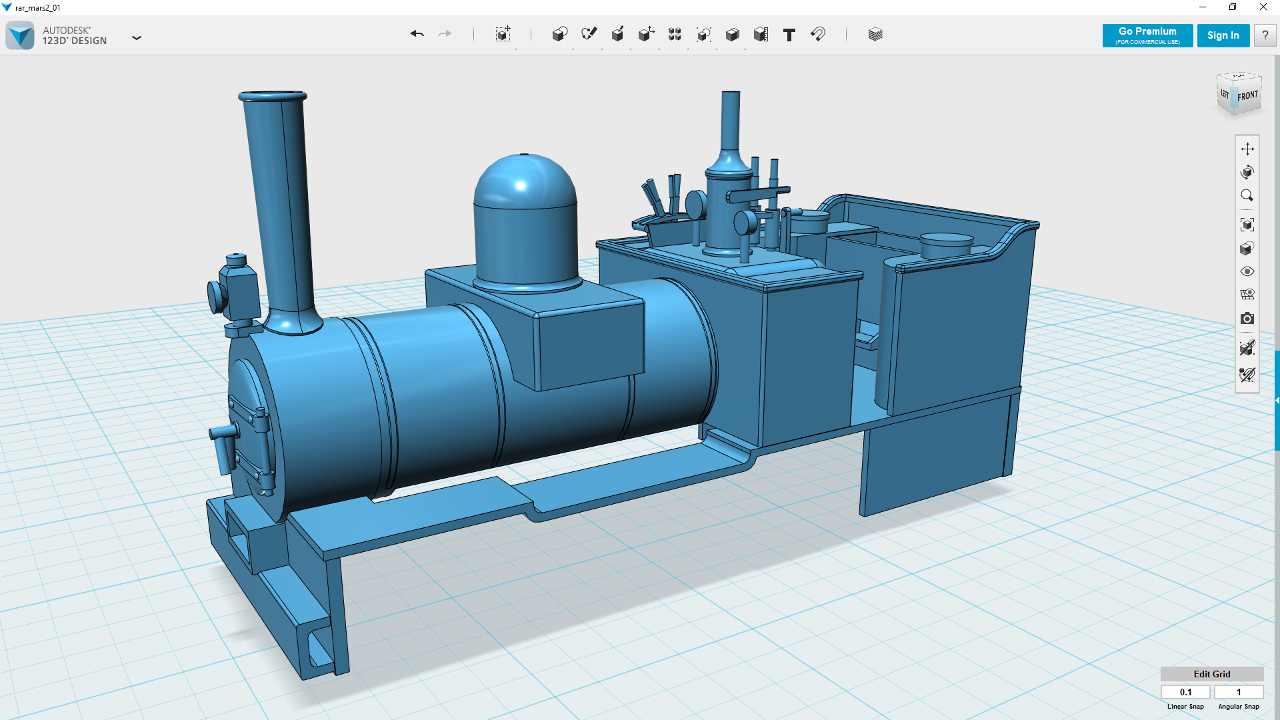
Task: Open the Help question mark button
Action: click(1265, 35)
